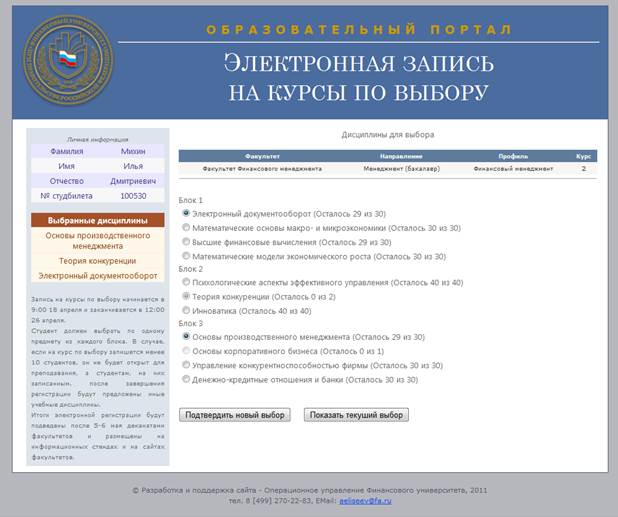Click the Блок 2 heading
Screen dimensions: 618x517
tap(191, 269)
